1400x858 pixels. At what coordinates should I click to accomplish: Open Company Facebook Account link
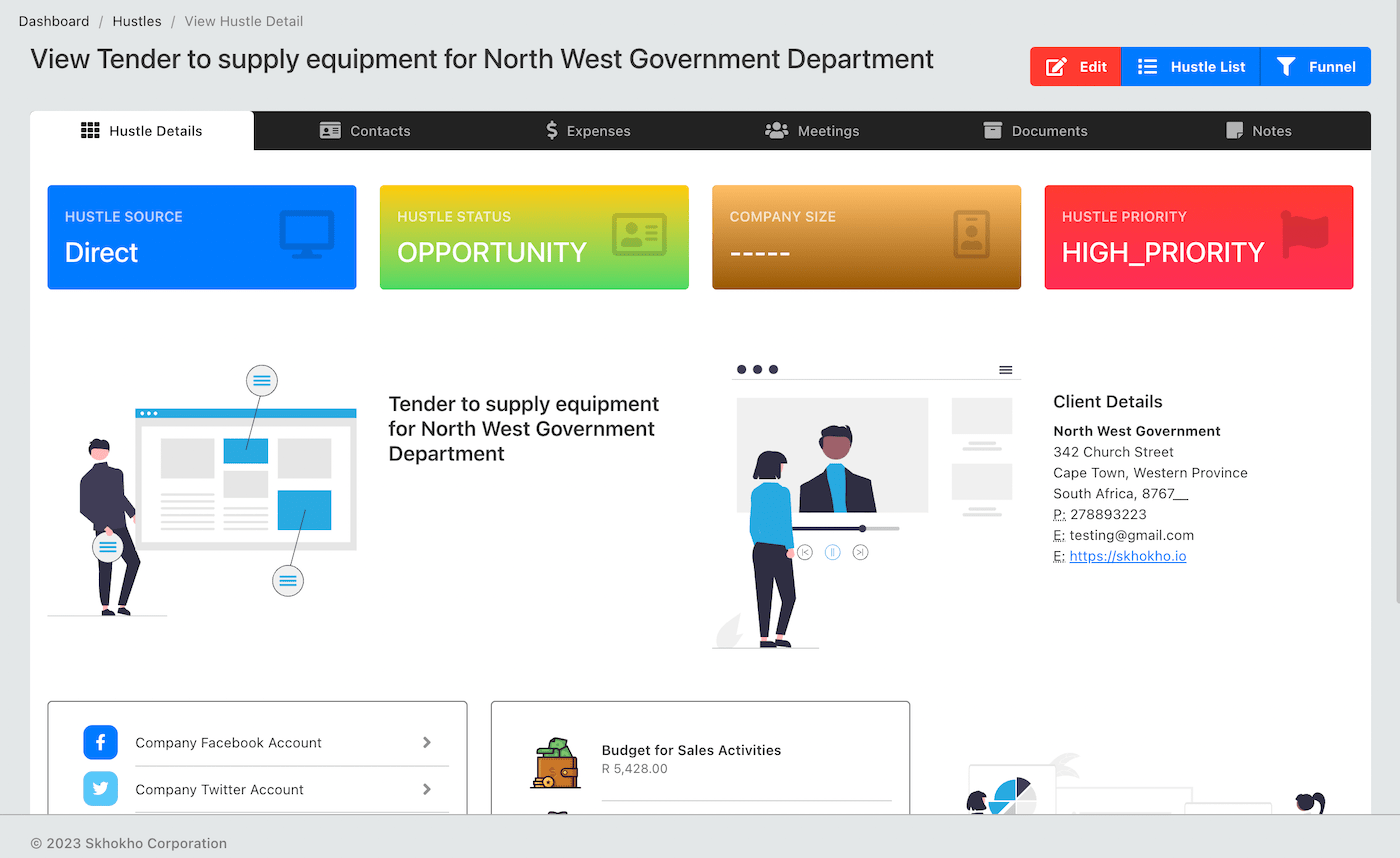tap(228, 743)
